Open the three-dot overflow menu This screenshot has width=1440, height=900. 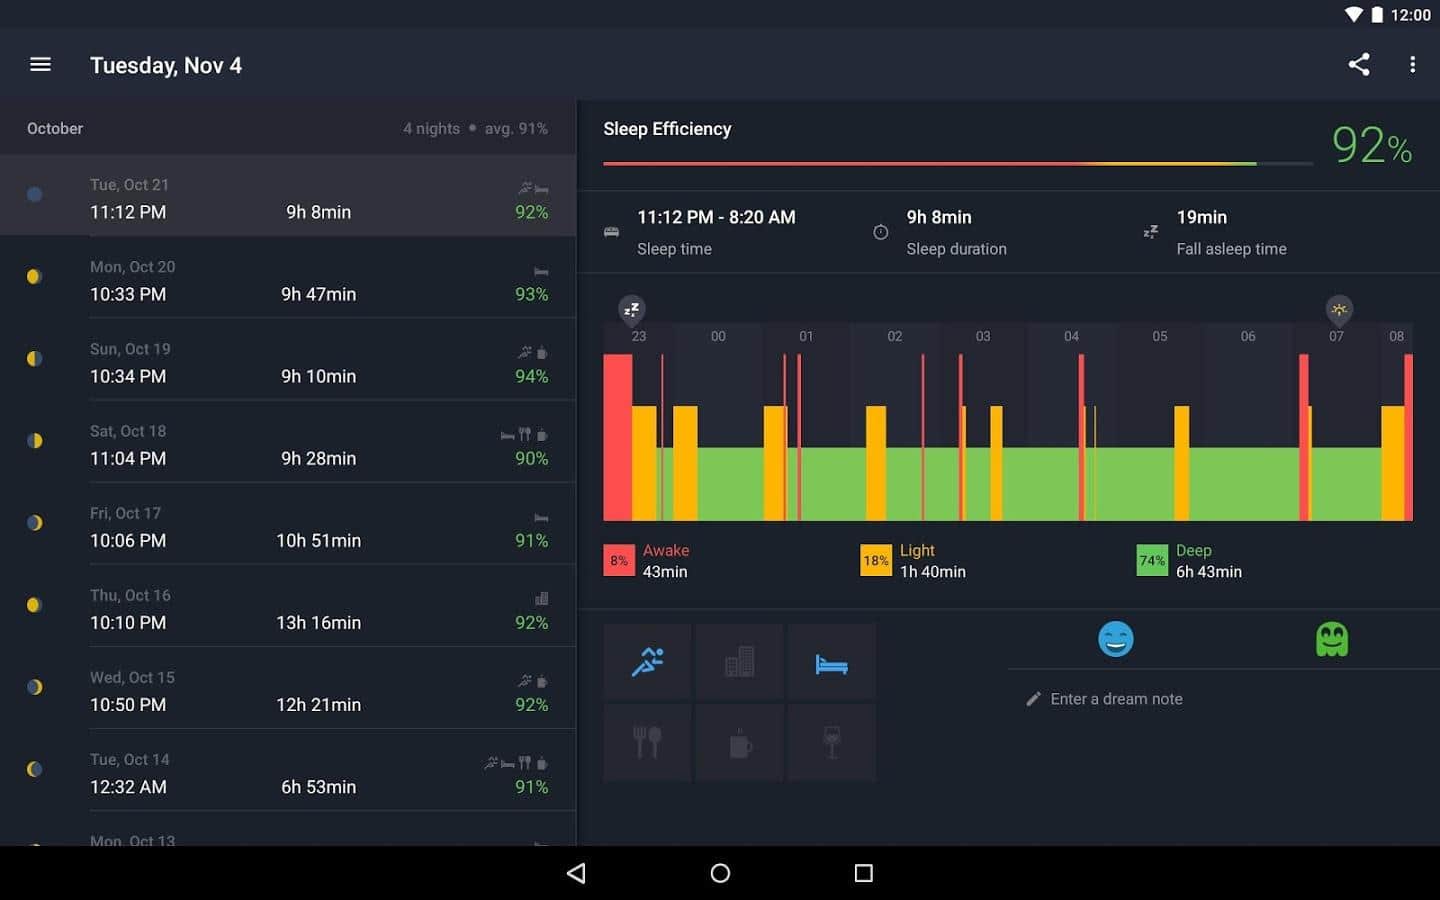click(1412, 65)
